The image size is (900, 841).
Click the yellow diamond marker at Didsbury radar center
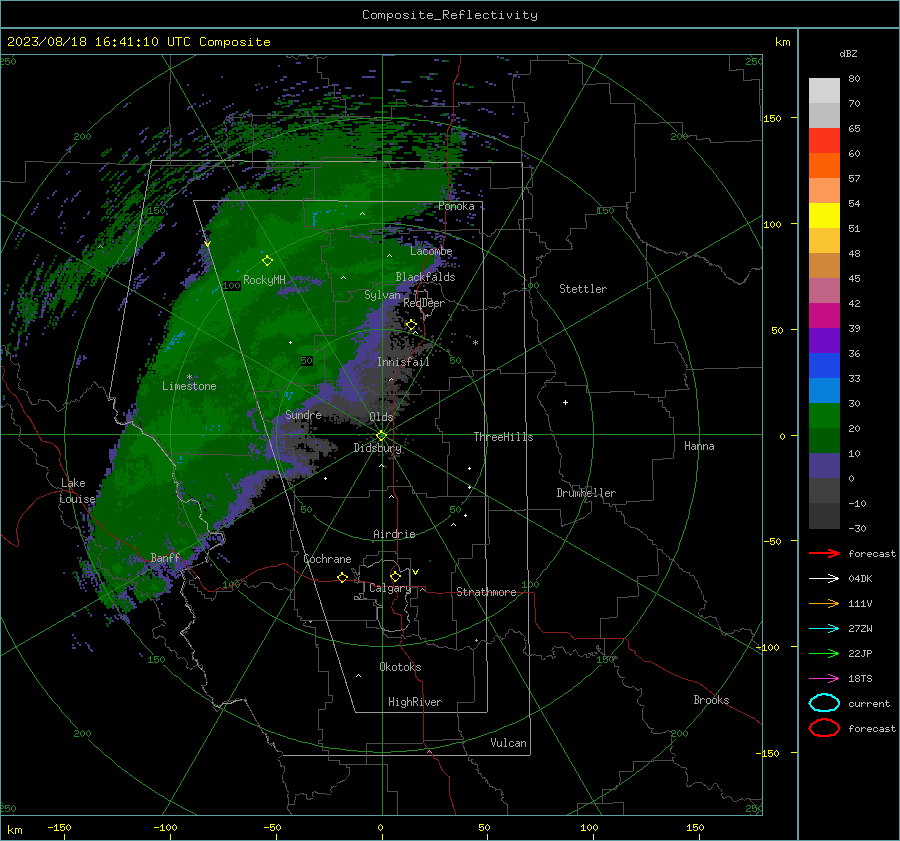[382, 436]
